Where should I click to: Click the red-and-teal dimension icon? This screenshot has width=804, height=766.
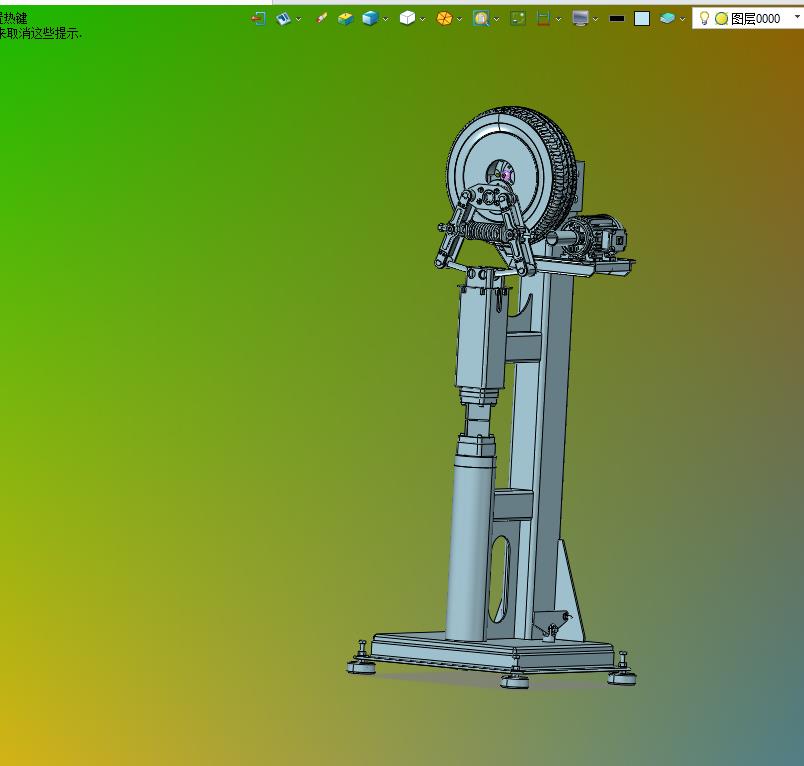click(x=543, y=19)
